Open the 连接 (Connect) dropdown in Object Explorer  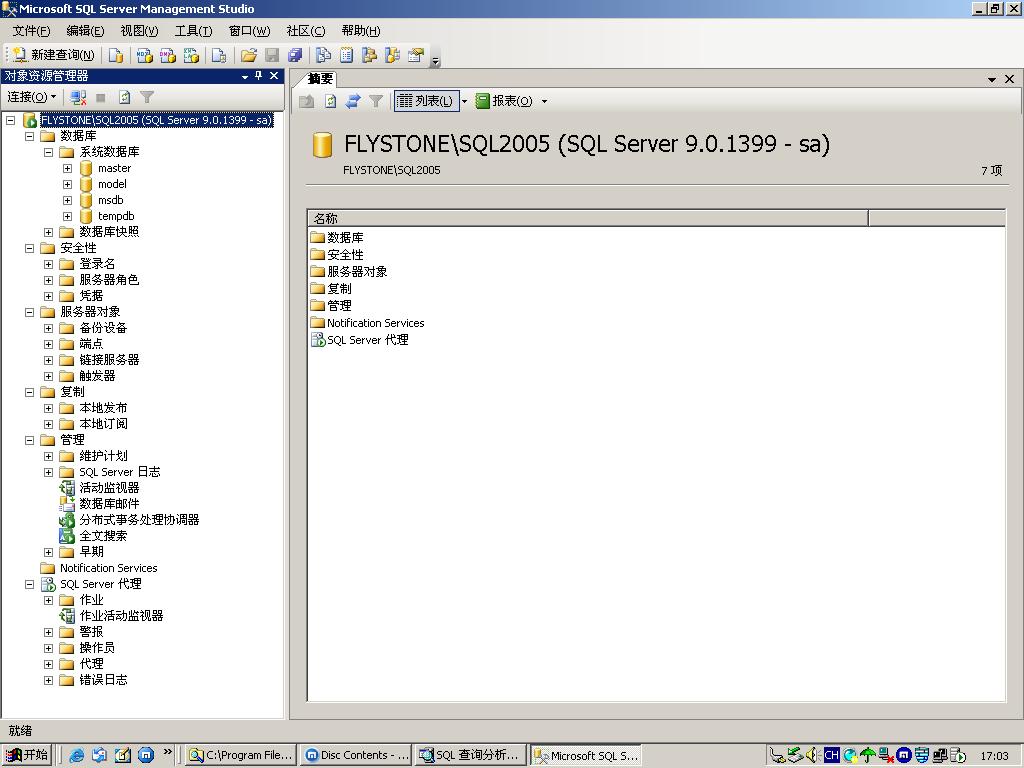coord(31,97)
